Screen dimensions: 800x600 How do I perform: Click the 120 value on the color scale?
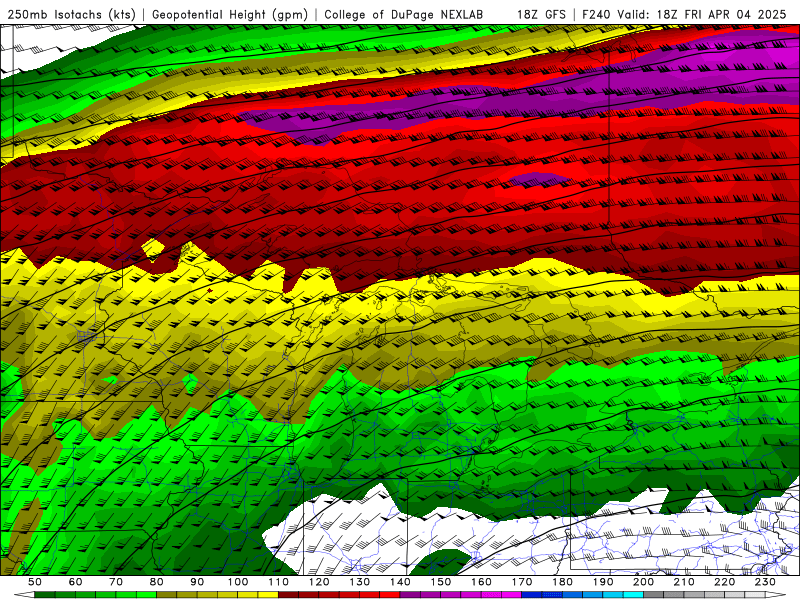pyautogui.click(x=319, y=582)
